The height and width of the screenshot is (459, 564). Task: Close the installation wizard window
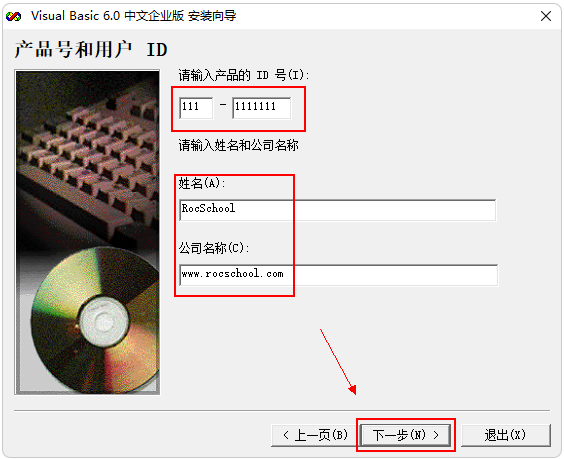tap(546, 16)
